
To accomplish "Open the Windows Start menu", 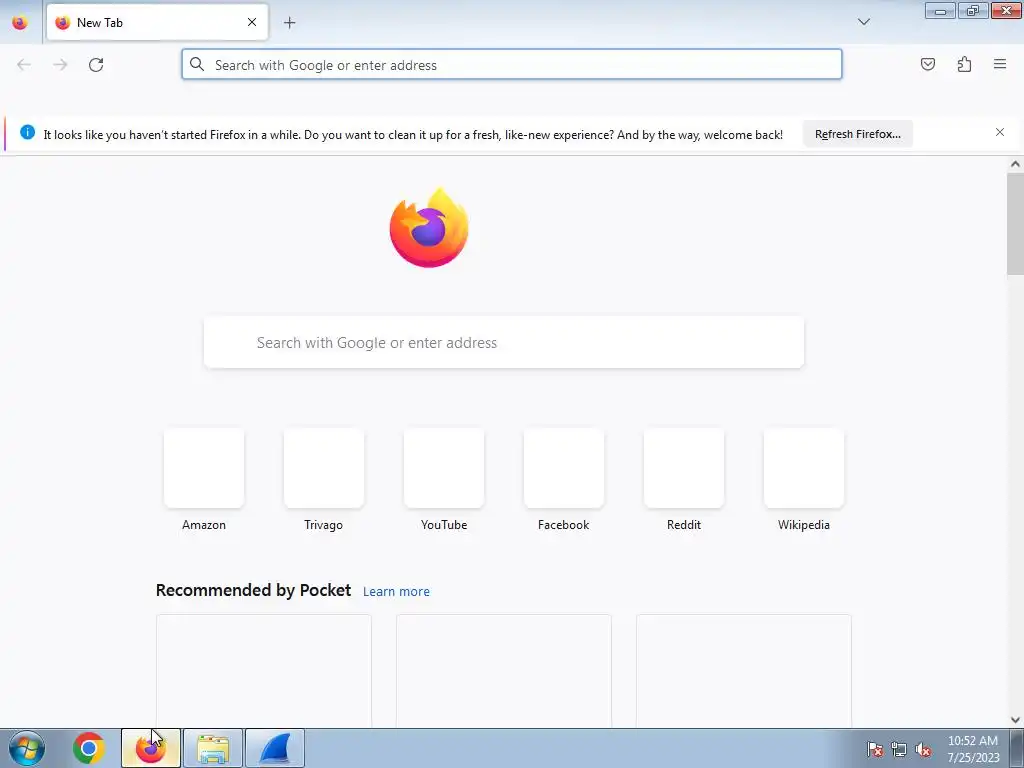I will pos(27,748).
